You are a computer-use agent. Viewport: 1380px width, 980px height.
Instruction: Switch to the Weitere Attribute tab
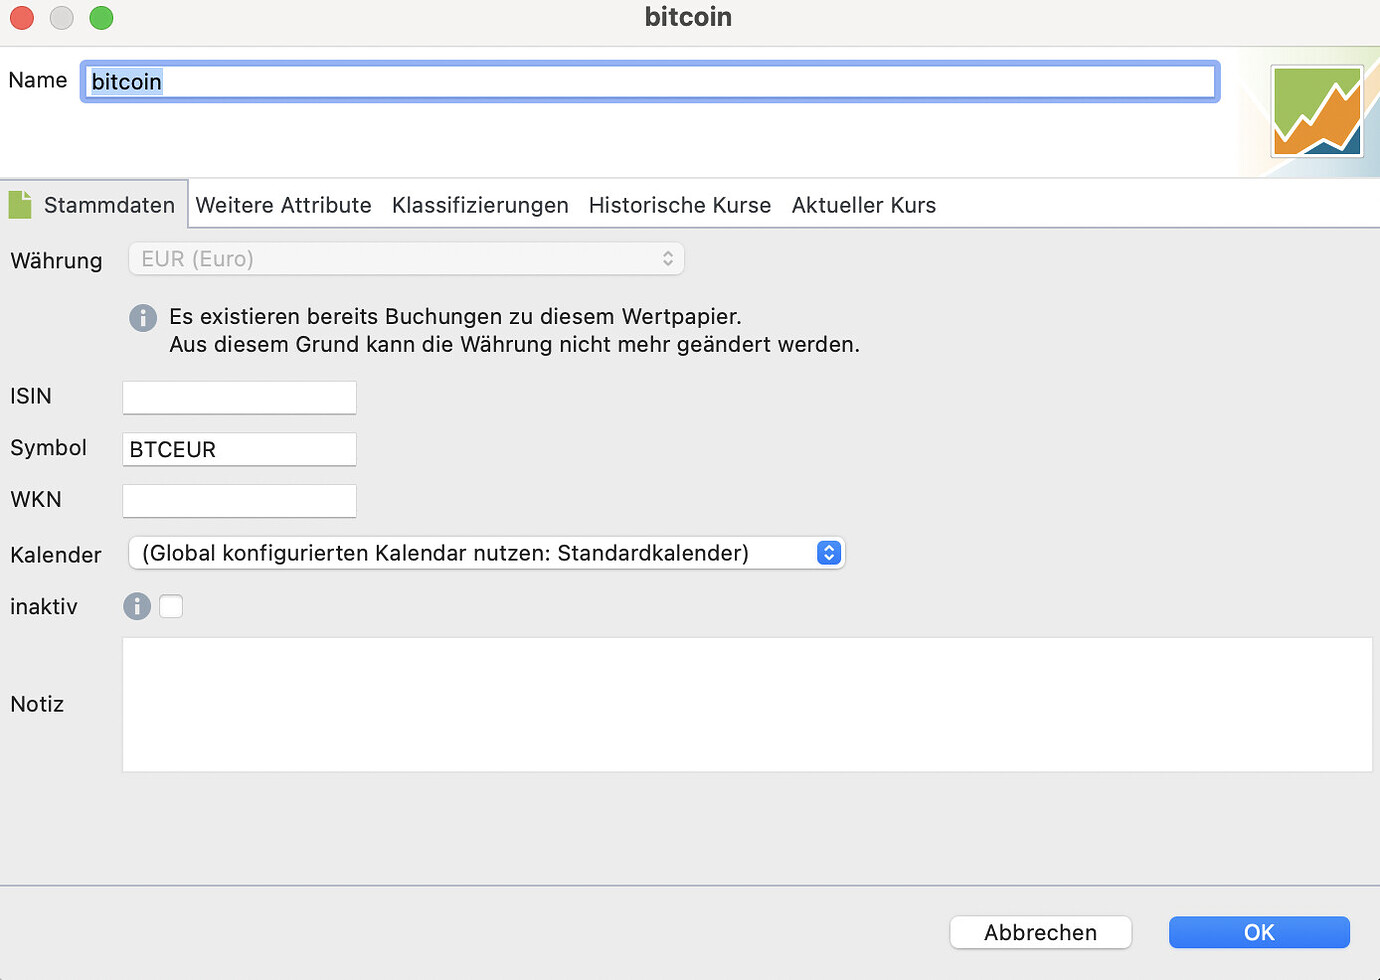(284, 205)
